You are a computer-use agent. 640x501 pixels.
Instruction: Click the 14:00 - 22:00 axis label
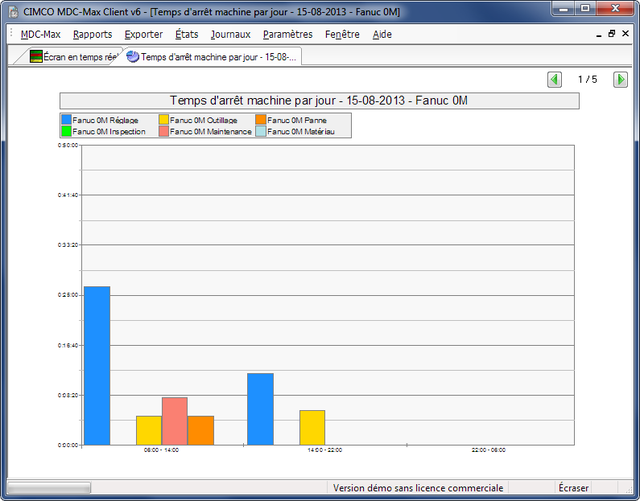tap(325, 450)
